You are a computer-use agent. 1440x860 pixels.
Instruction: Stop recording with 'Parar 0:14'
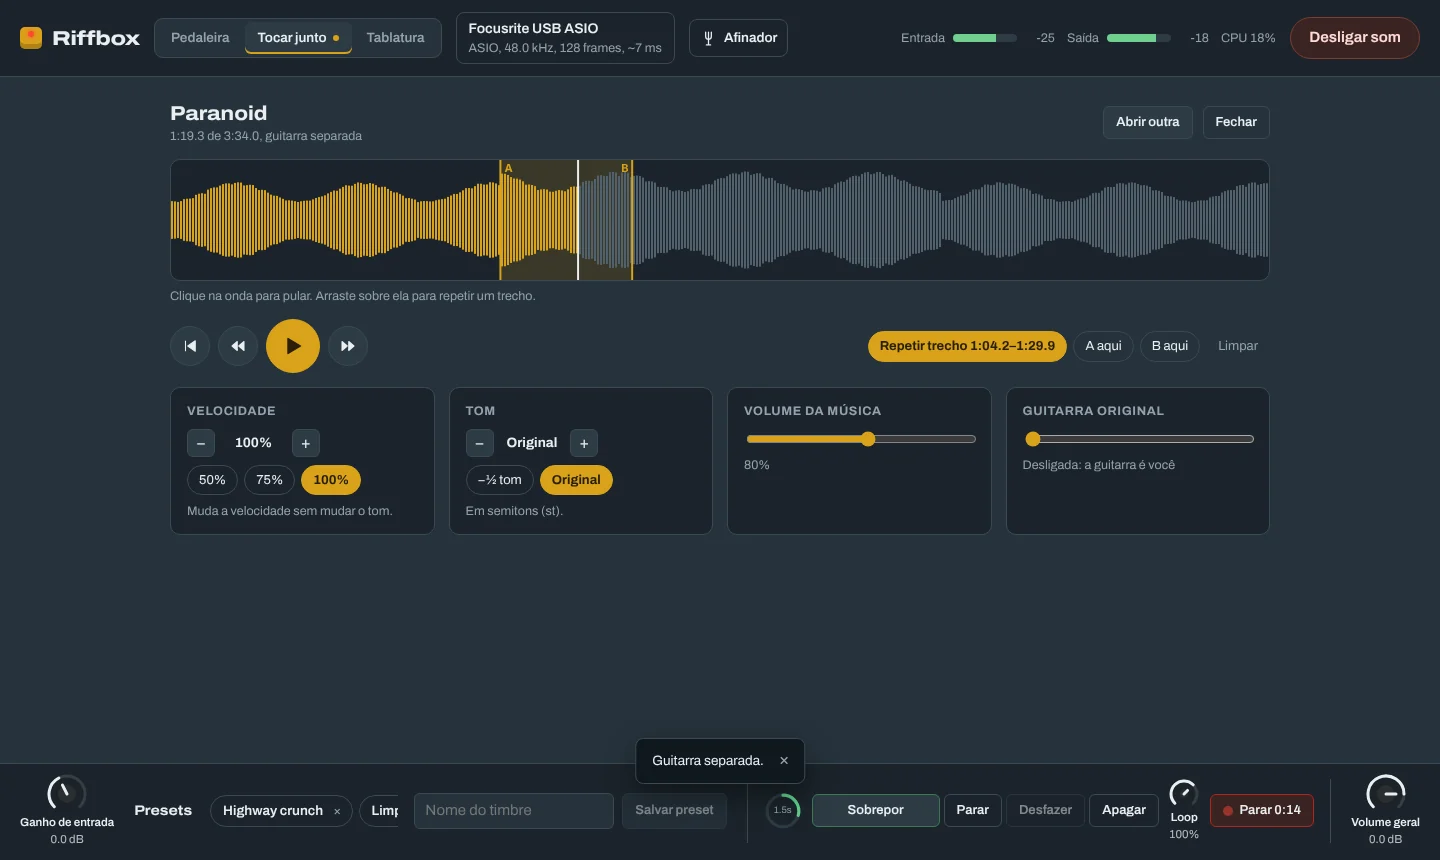point(1262,810)
